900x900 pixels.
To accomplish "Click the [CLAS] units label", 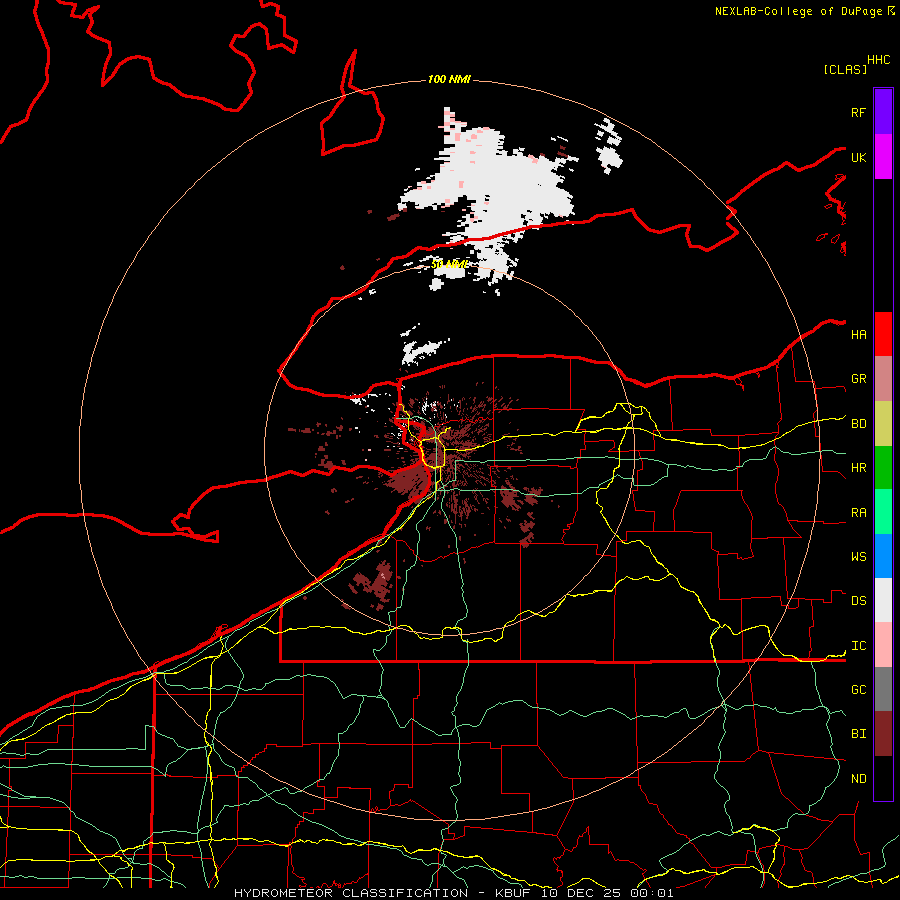I will click(x=845, y=69).
